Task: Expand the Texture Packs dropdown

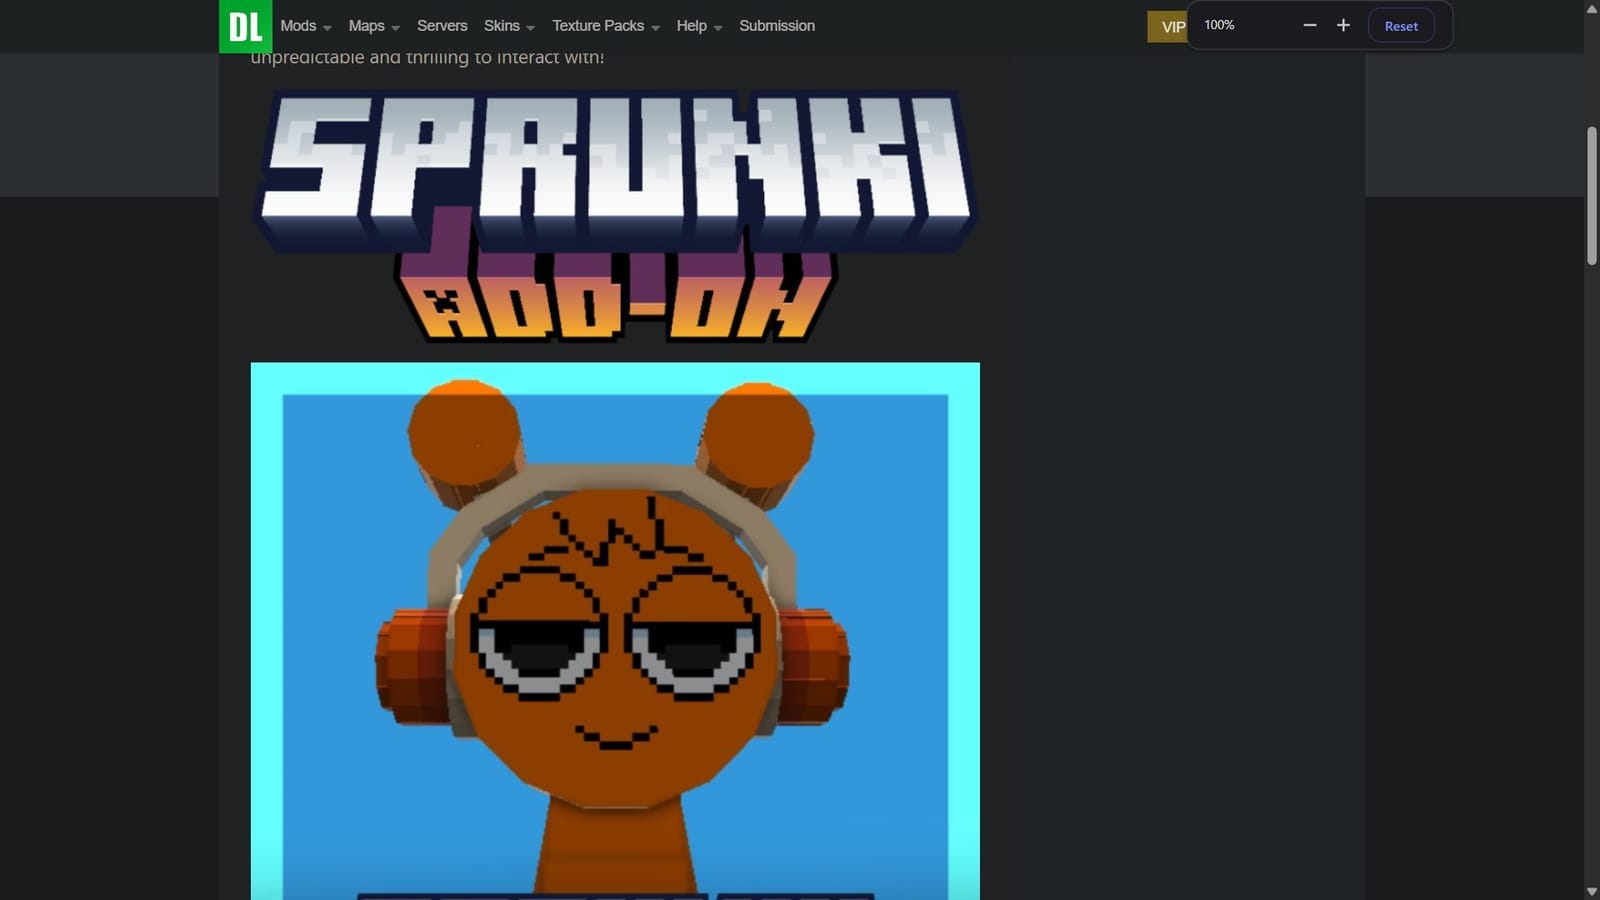Action: point(598,25)
